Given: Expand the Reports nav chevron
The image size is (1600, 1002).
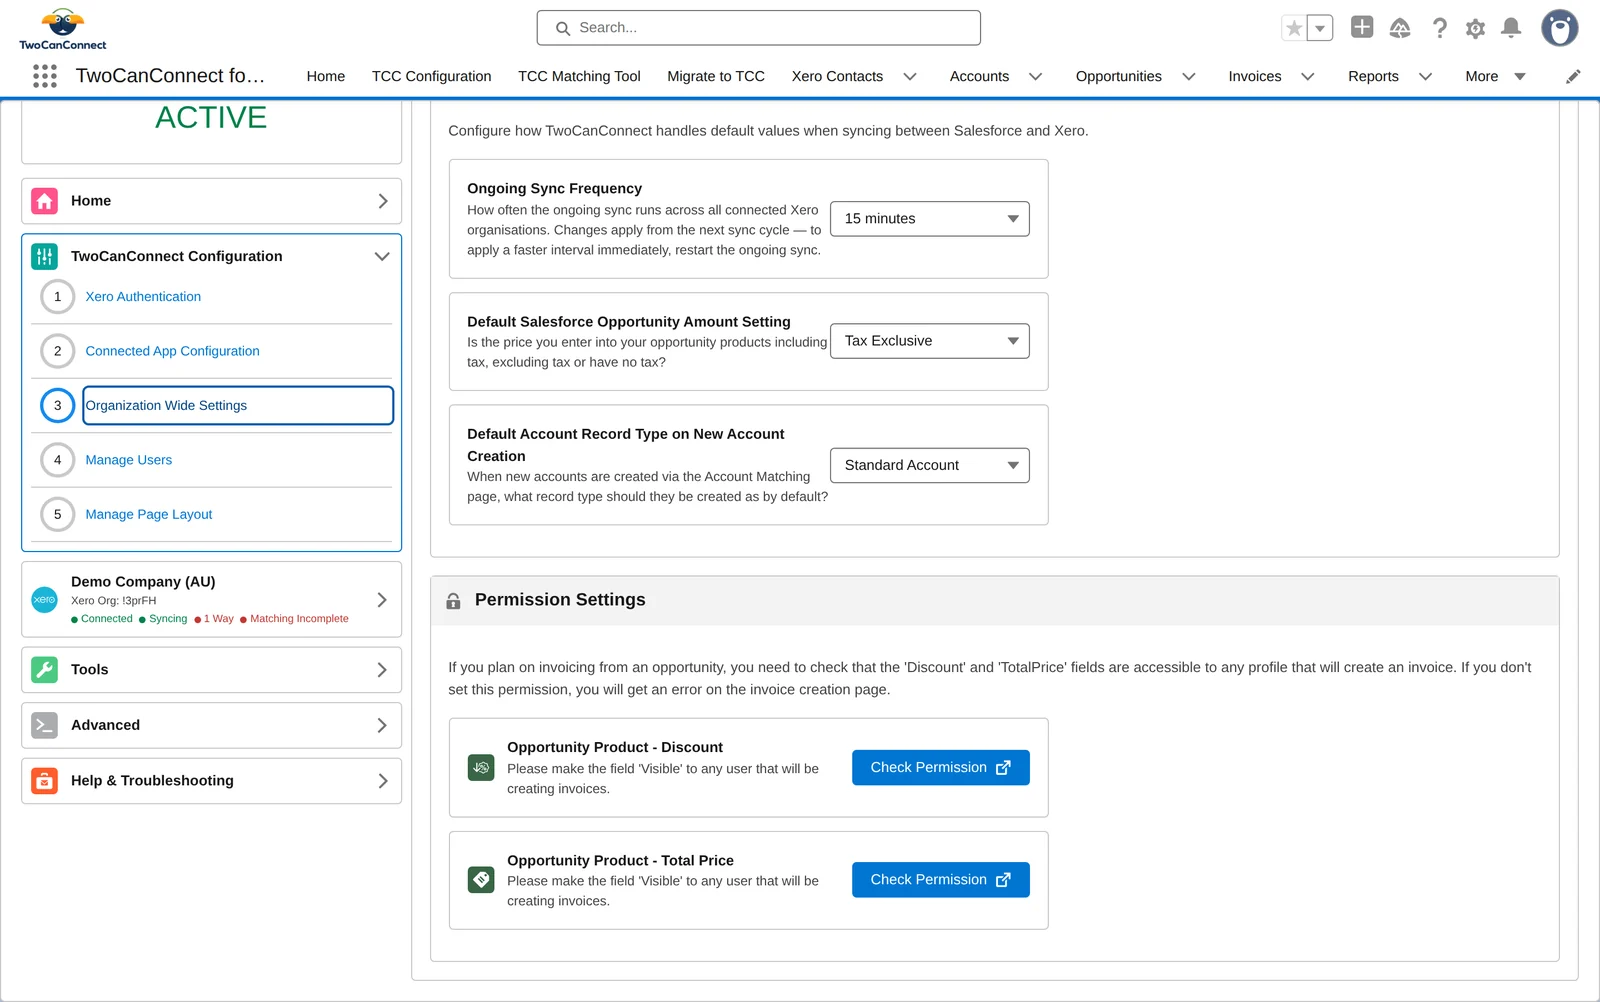Looking at the screenshot, I should click(1426, 77).
